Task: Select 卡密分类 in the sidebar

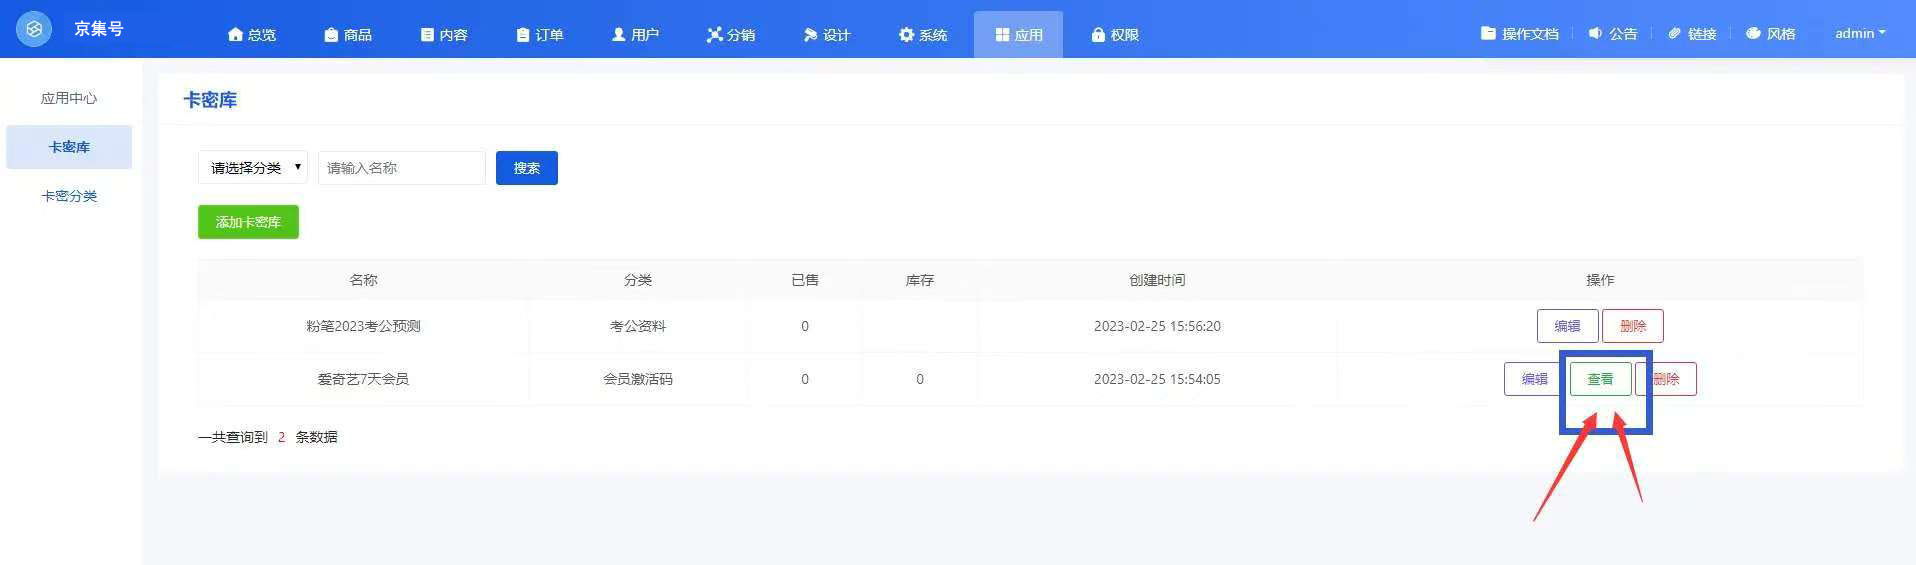Action: pyautogui.click(x=69, y=196)
